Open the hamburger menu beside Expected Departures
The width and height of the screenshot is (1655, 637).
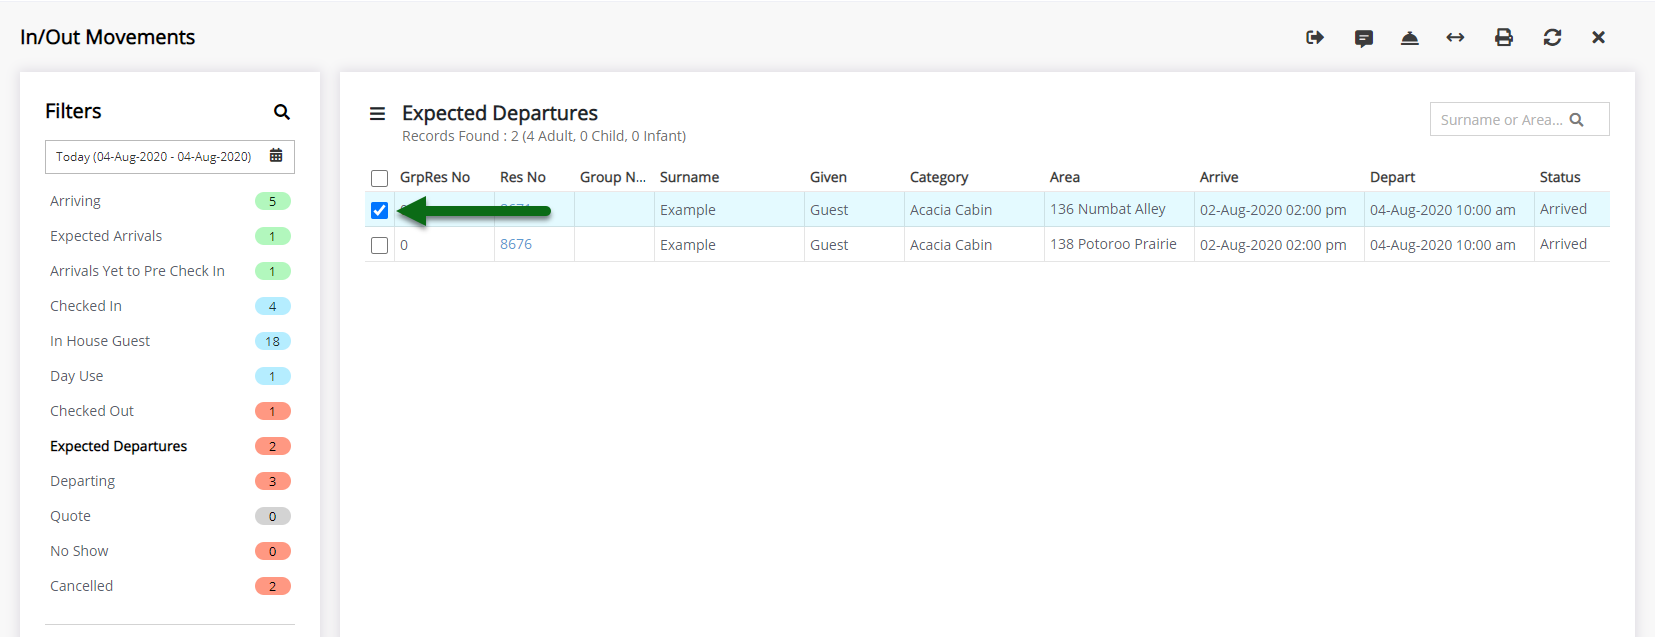(377, 113)
